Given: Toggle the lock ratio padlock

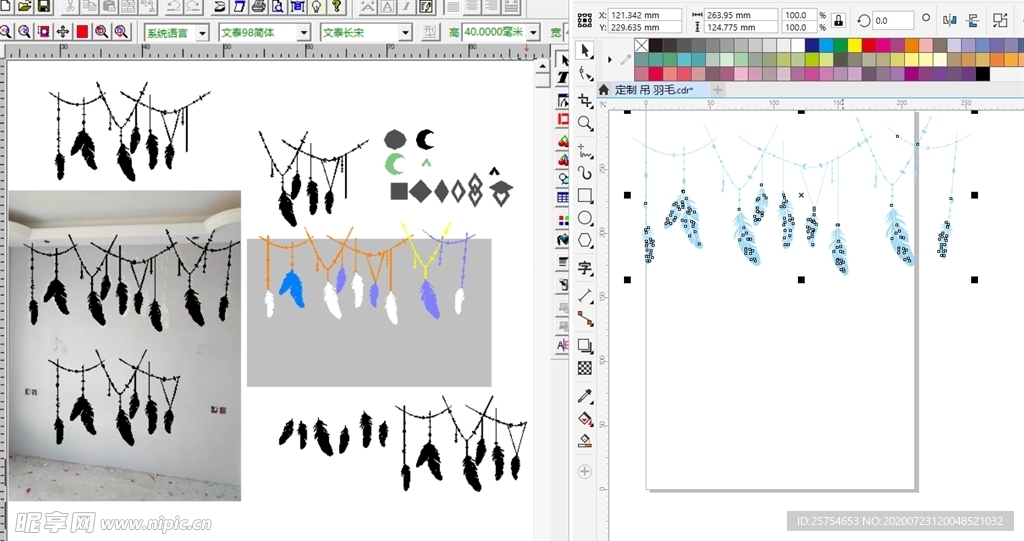Looking at the screenshot, I should point(837,20).
